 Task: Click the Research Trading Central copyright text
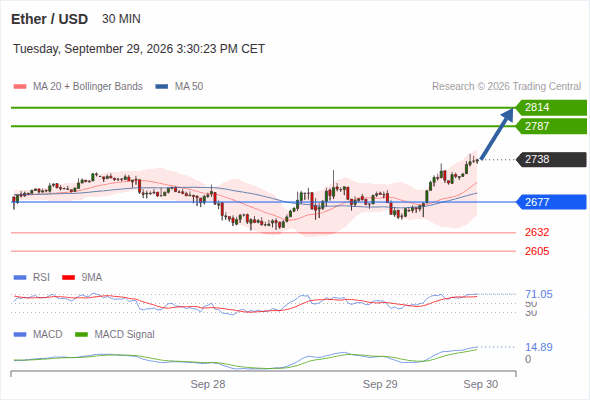(506, 87)
